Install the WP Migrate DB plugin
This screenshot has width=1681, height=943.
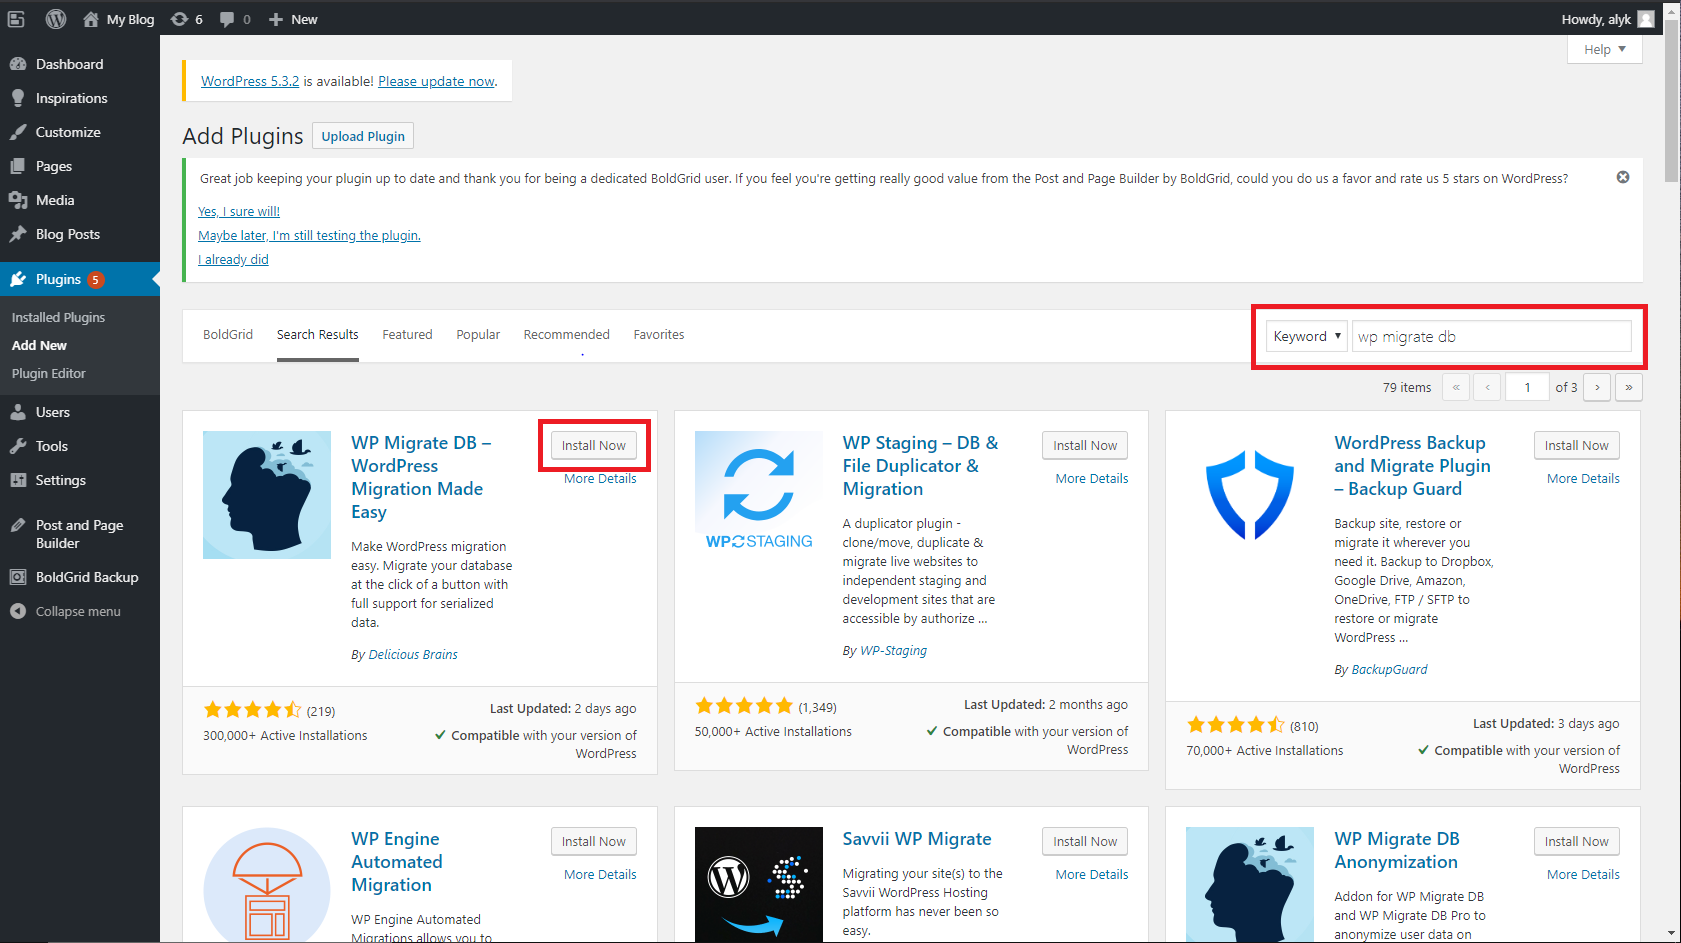pyautogui.click(x=593, y=446)
